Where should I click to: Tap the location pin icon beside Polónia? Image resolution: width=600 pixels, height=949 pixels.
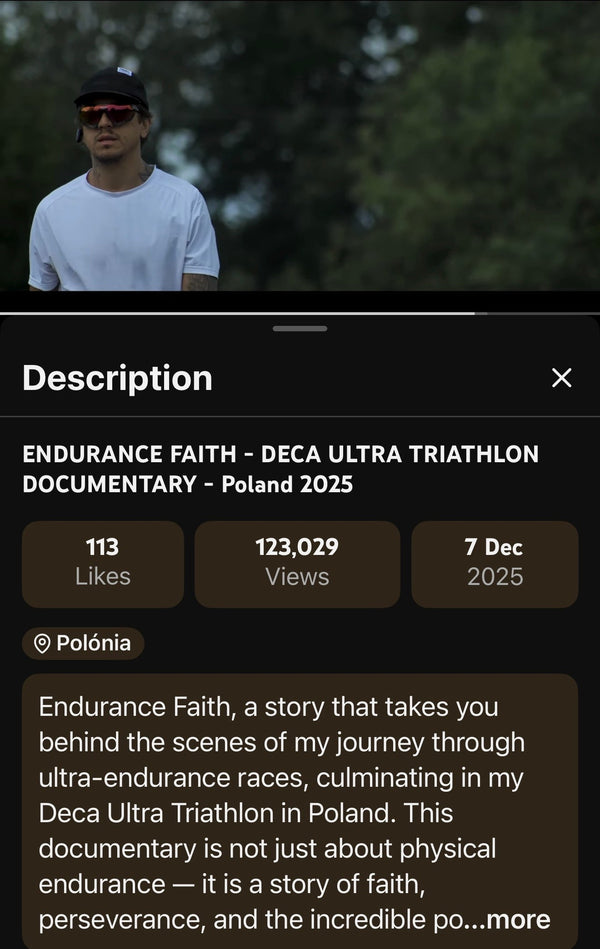[x=42, y=644]
